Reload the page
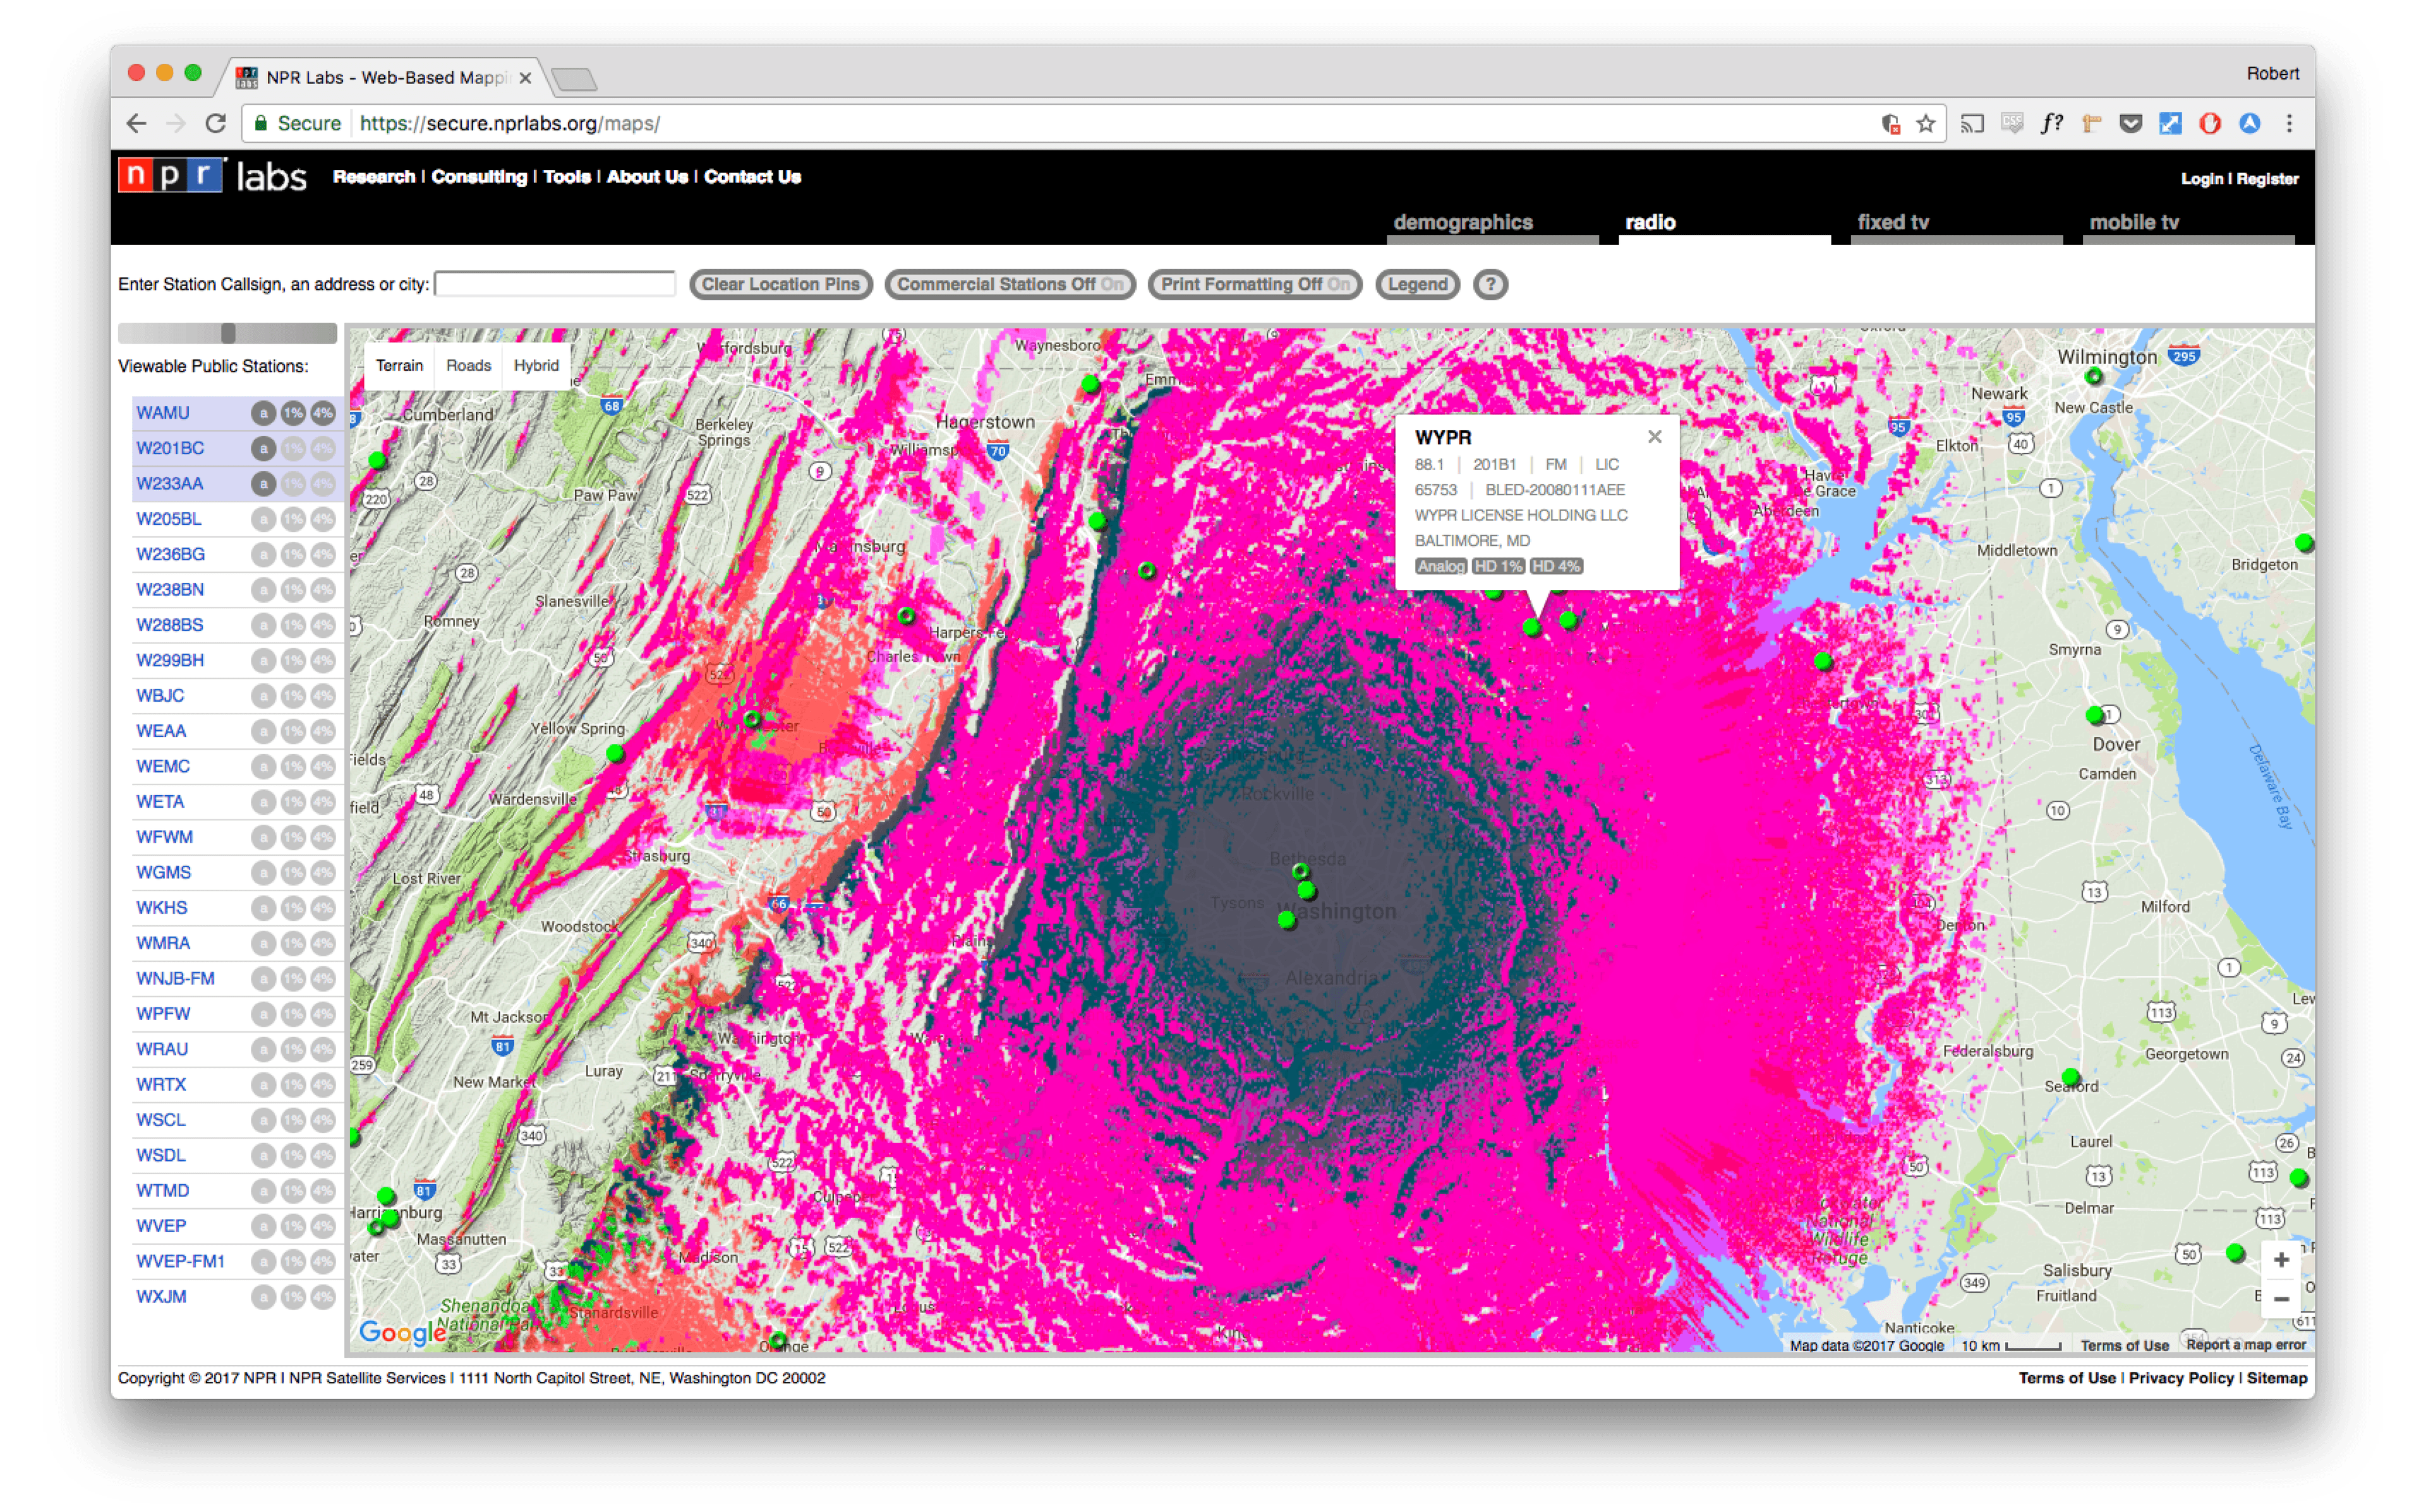Screen dimensions: 2426x1512 tap(215, 123)
